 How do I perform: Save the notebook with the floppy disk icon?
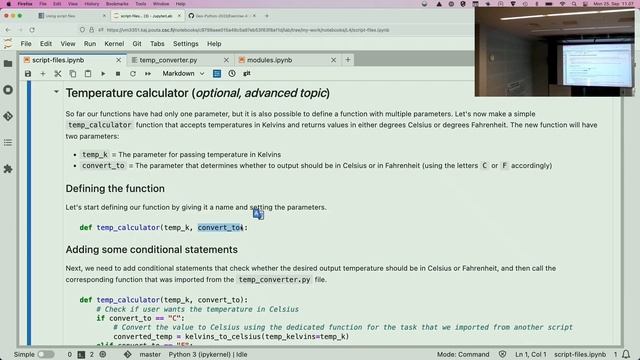(28, 74)
